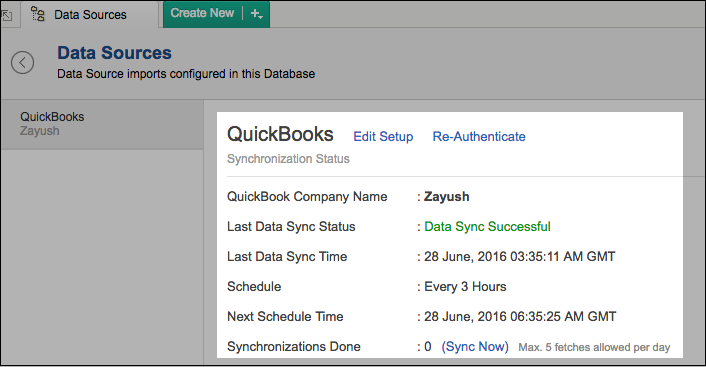Click the back arrow circle icon

pyautogui.click(x=23, y=63)
